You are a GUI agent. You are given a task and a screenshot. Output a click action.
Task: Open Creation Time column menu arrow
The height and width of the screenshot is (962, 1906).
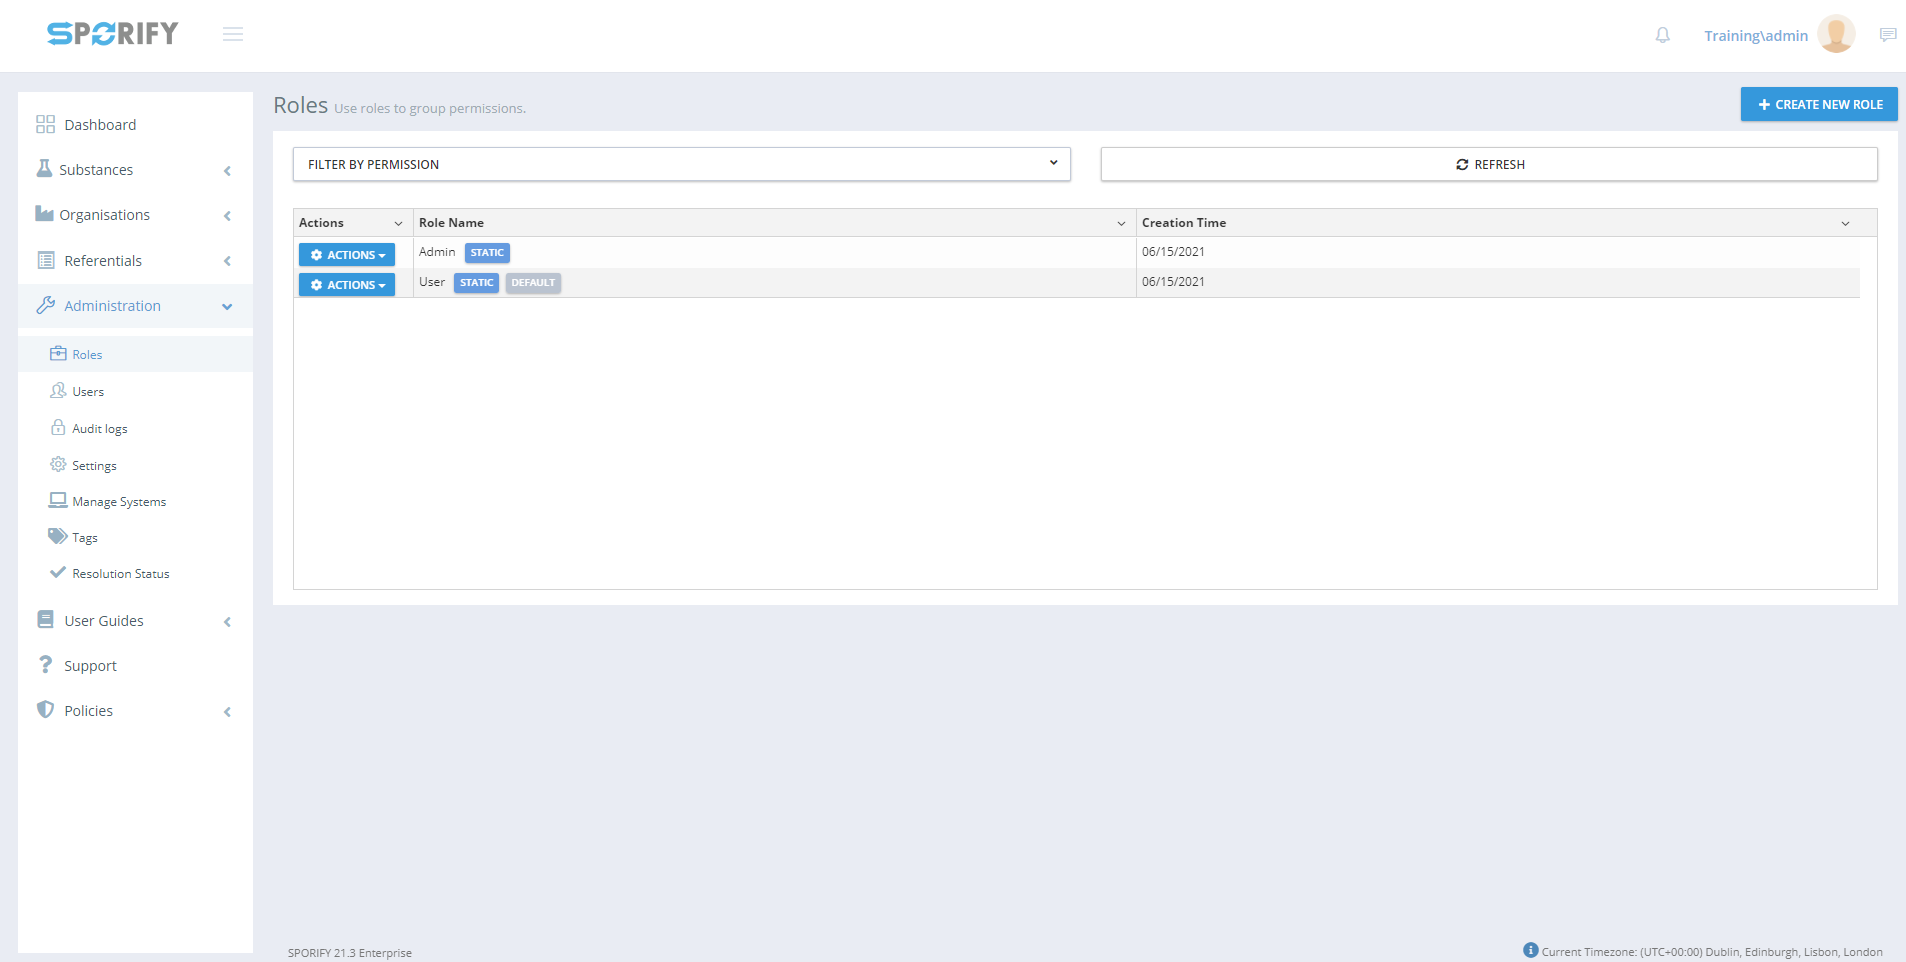pyautogui.click(x=1845, y=224)
